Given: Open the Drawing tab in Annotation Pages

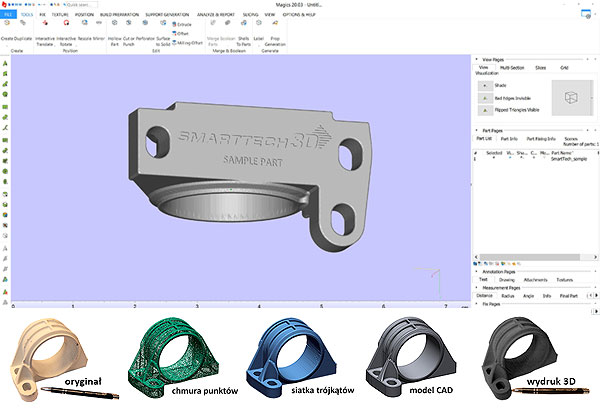Looking at the screenshot, I should [x=507, y=280].
